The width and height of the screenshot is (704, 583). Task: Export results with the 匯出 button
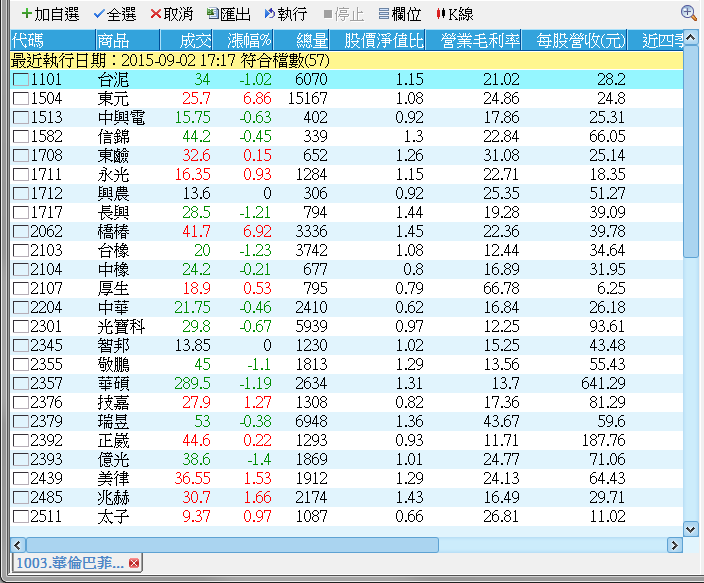pyautogui.click(x=229, y=14)
